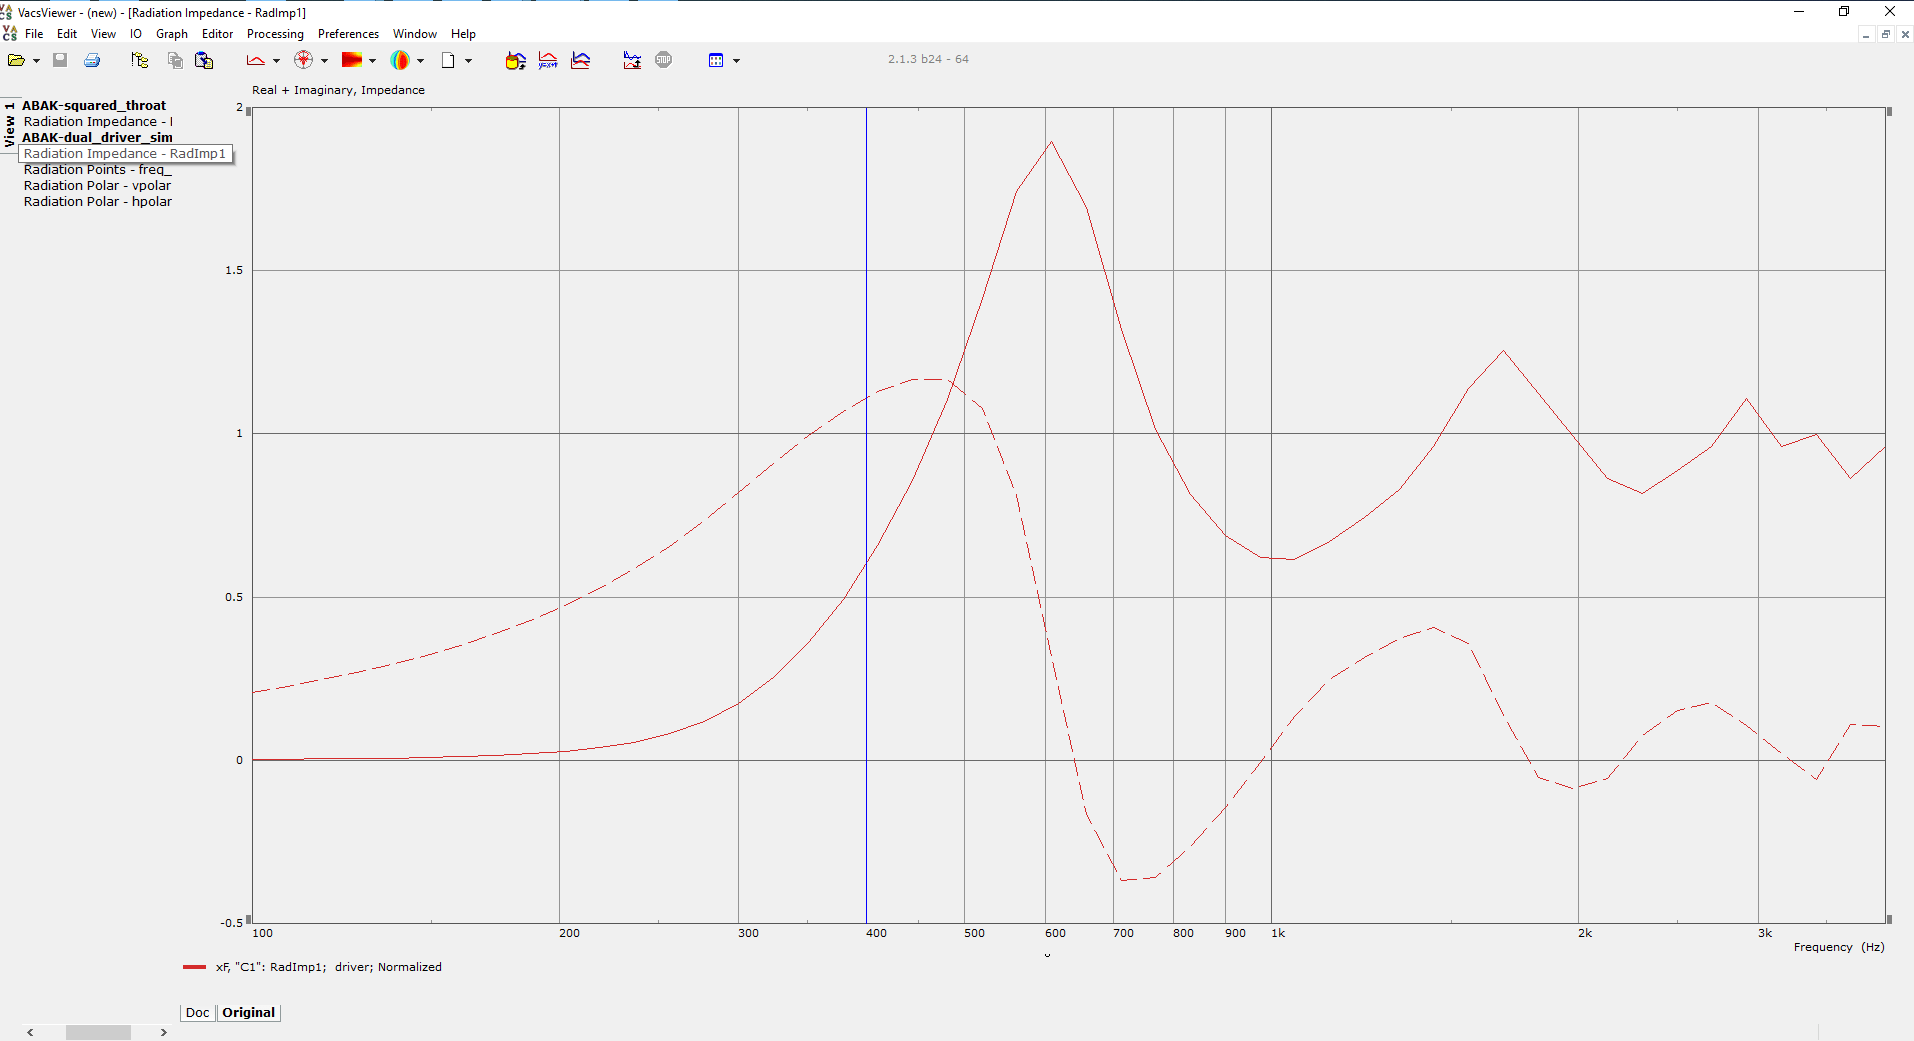1914x1041 pixels.
Task: Open the IO menu
Action: (136, 34)
